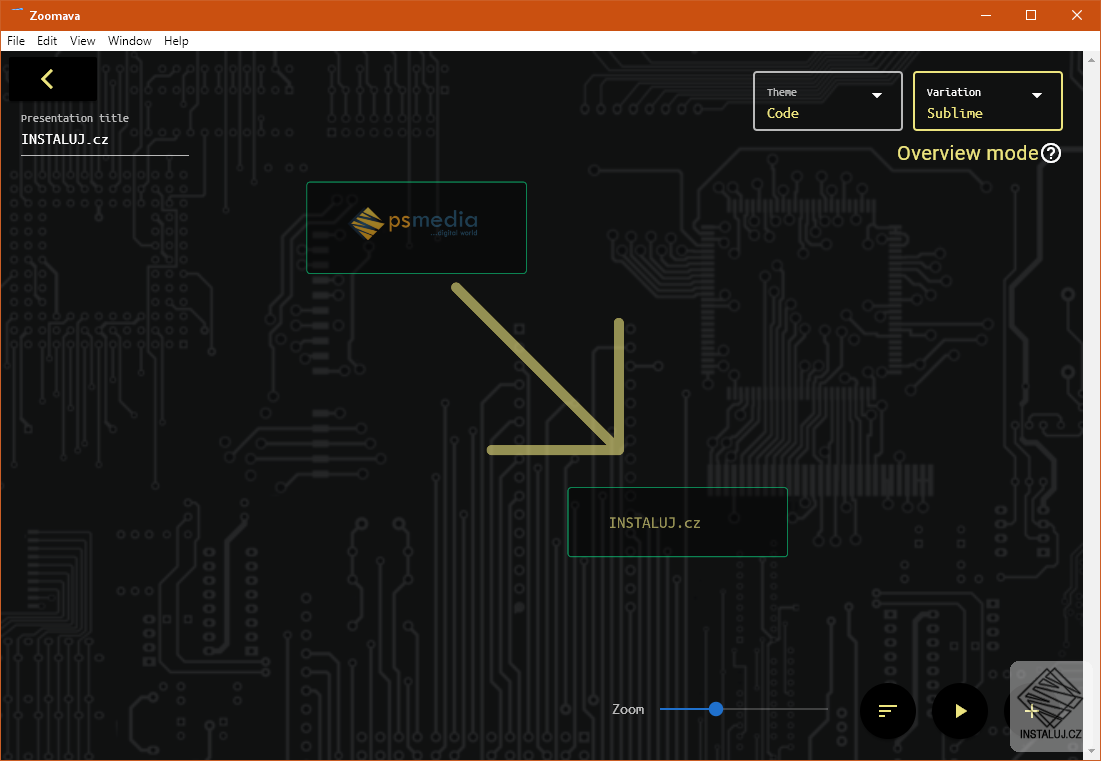This screenshot has height=761, width=1101.
Task: Close the Zoomava window
Action: [1076, 15]
